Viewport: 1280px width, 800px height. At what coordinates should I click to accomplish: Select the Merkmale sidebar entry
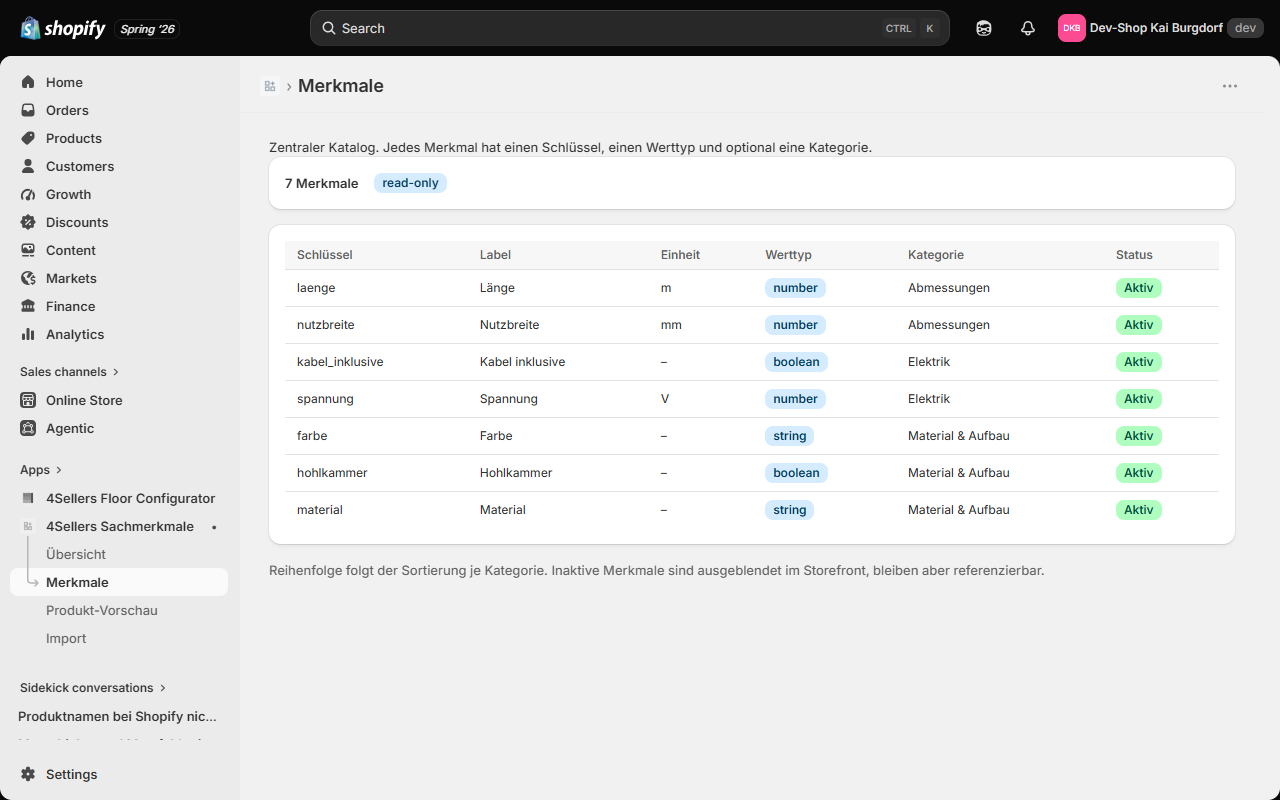pyautogui.click(x=119, y=582)
